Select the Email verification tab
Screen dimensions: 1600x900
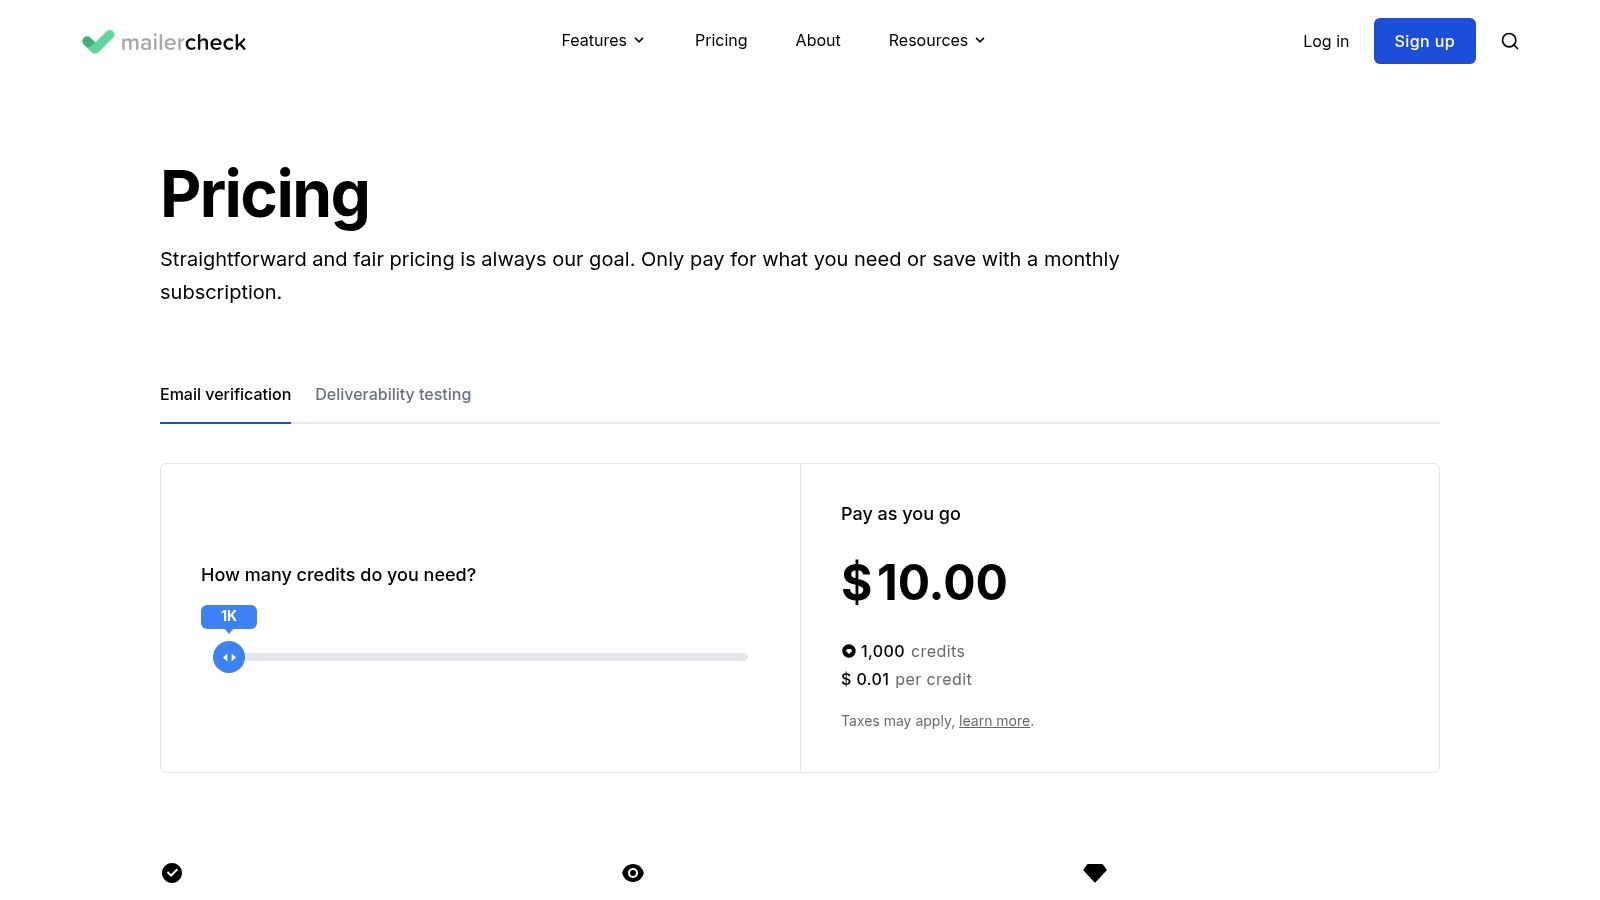tap(225, 394)
